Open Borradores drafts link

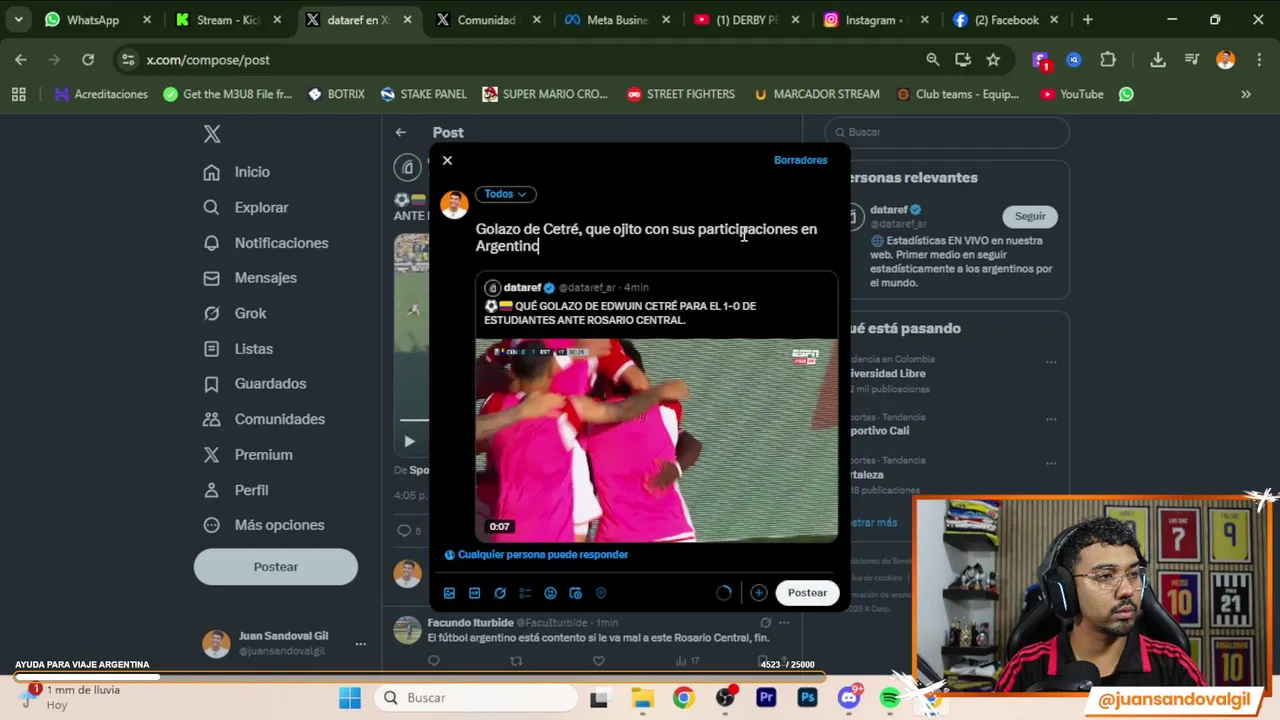pyautogui.click(x=800, y=160)
